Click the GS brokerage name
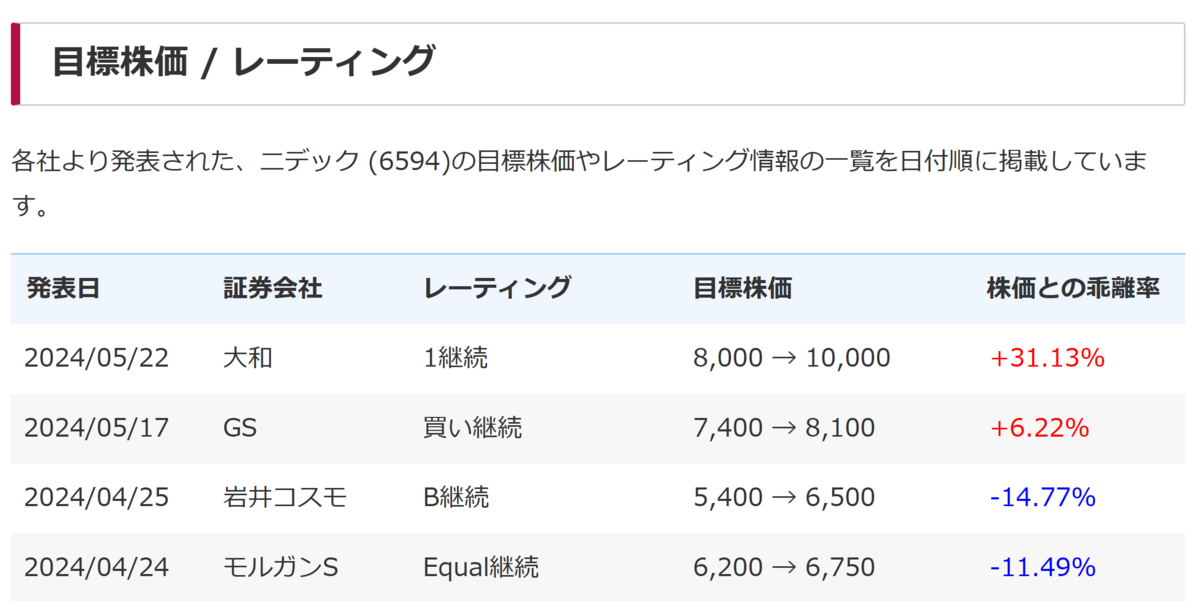 pyautogui.click(x=240, y=428)
